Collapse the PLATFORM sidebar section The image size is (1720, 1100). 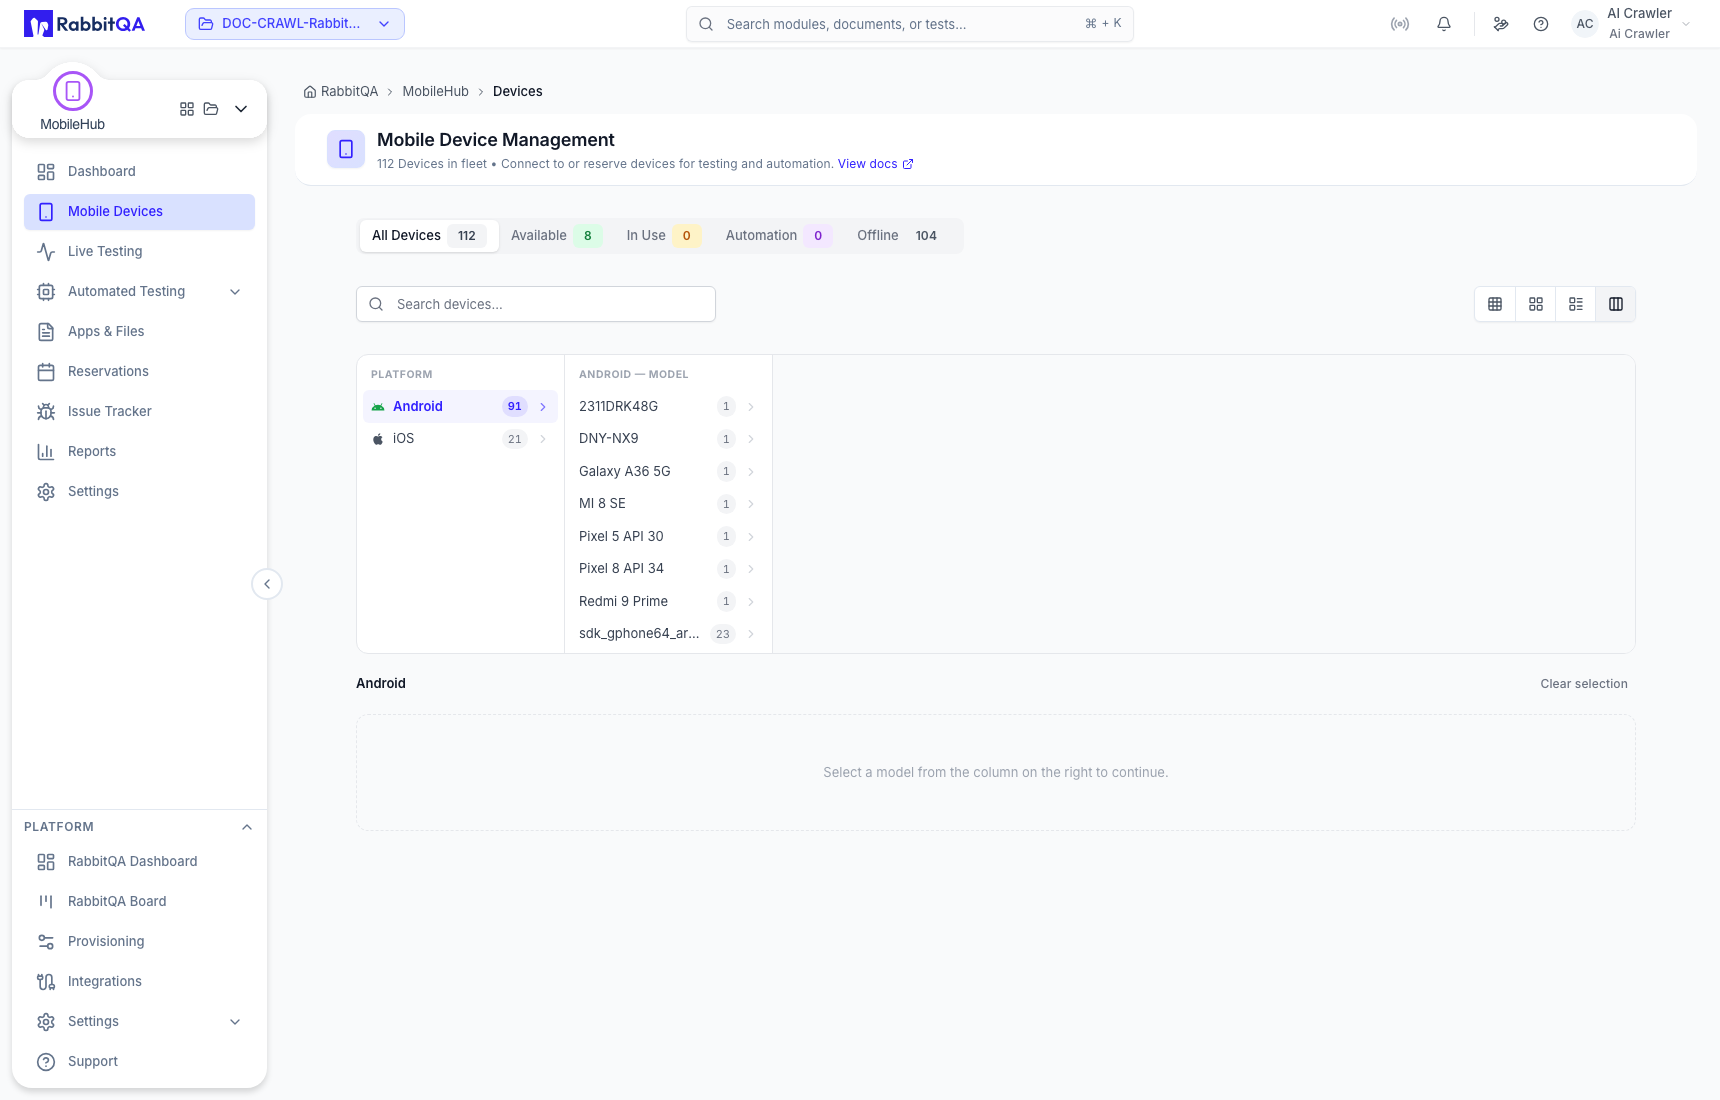click(x=247, y=827)
